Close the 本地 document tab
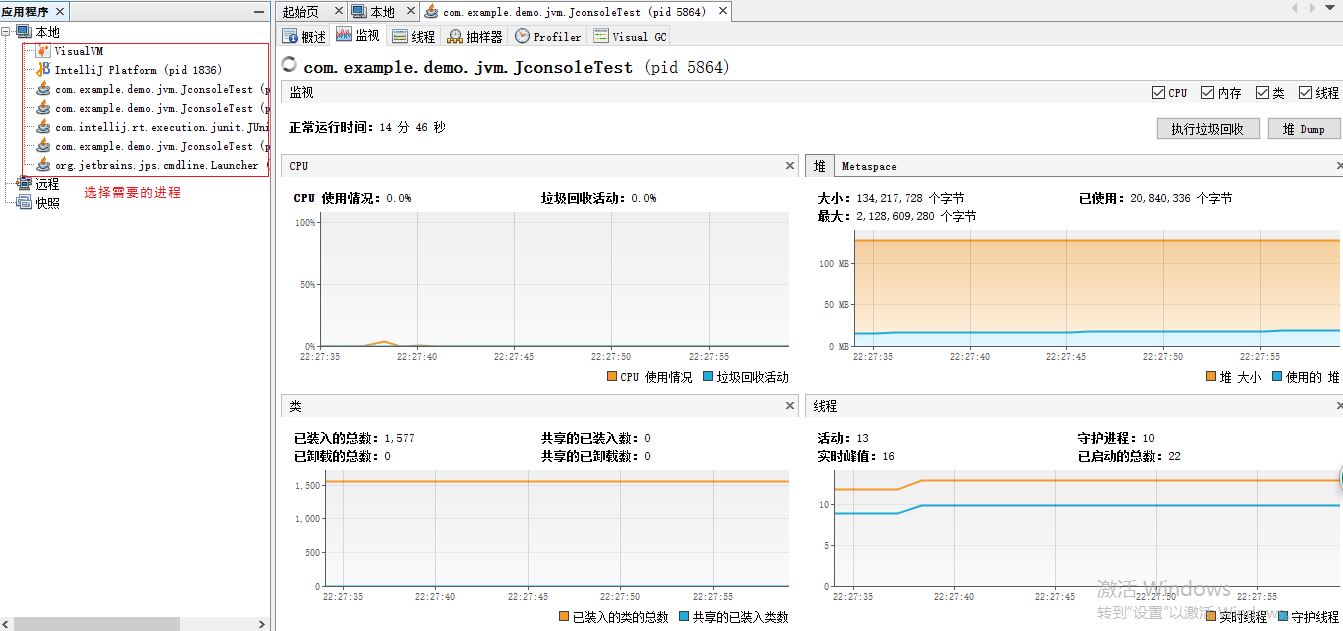The width and height of the screenshot is (1343, 631). (409, 12)
